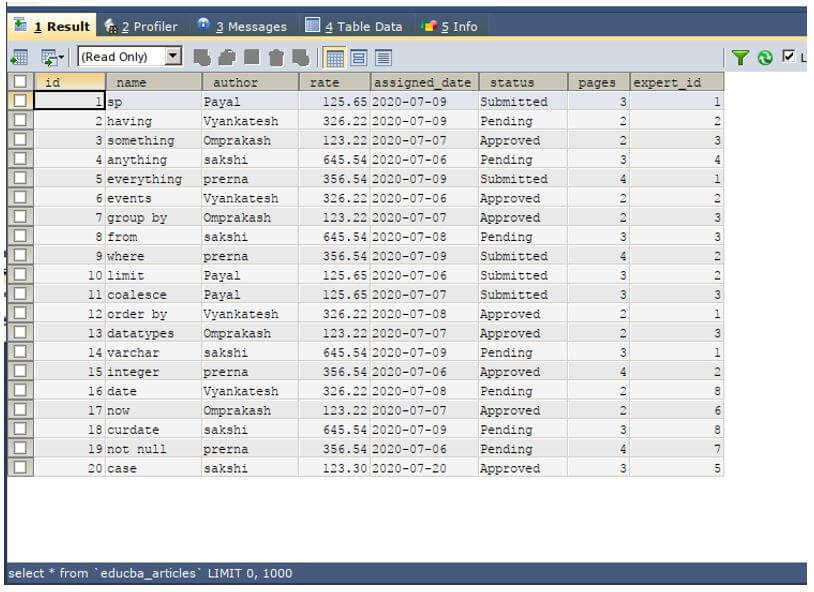Open the 4 Table Data tab
814x592 pixels.
coord(354,25)
